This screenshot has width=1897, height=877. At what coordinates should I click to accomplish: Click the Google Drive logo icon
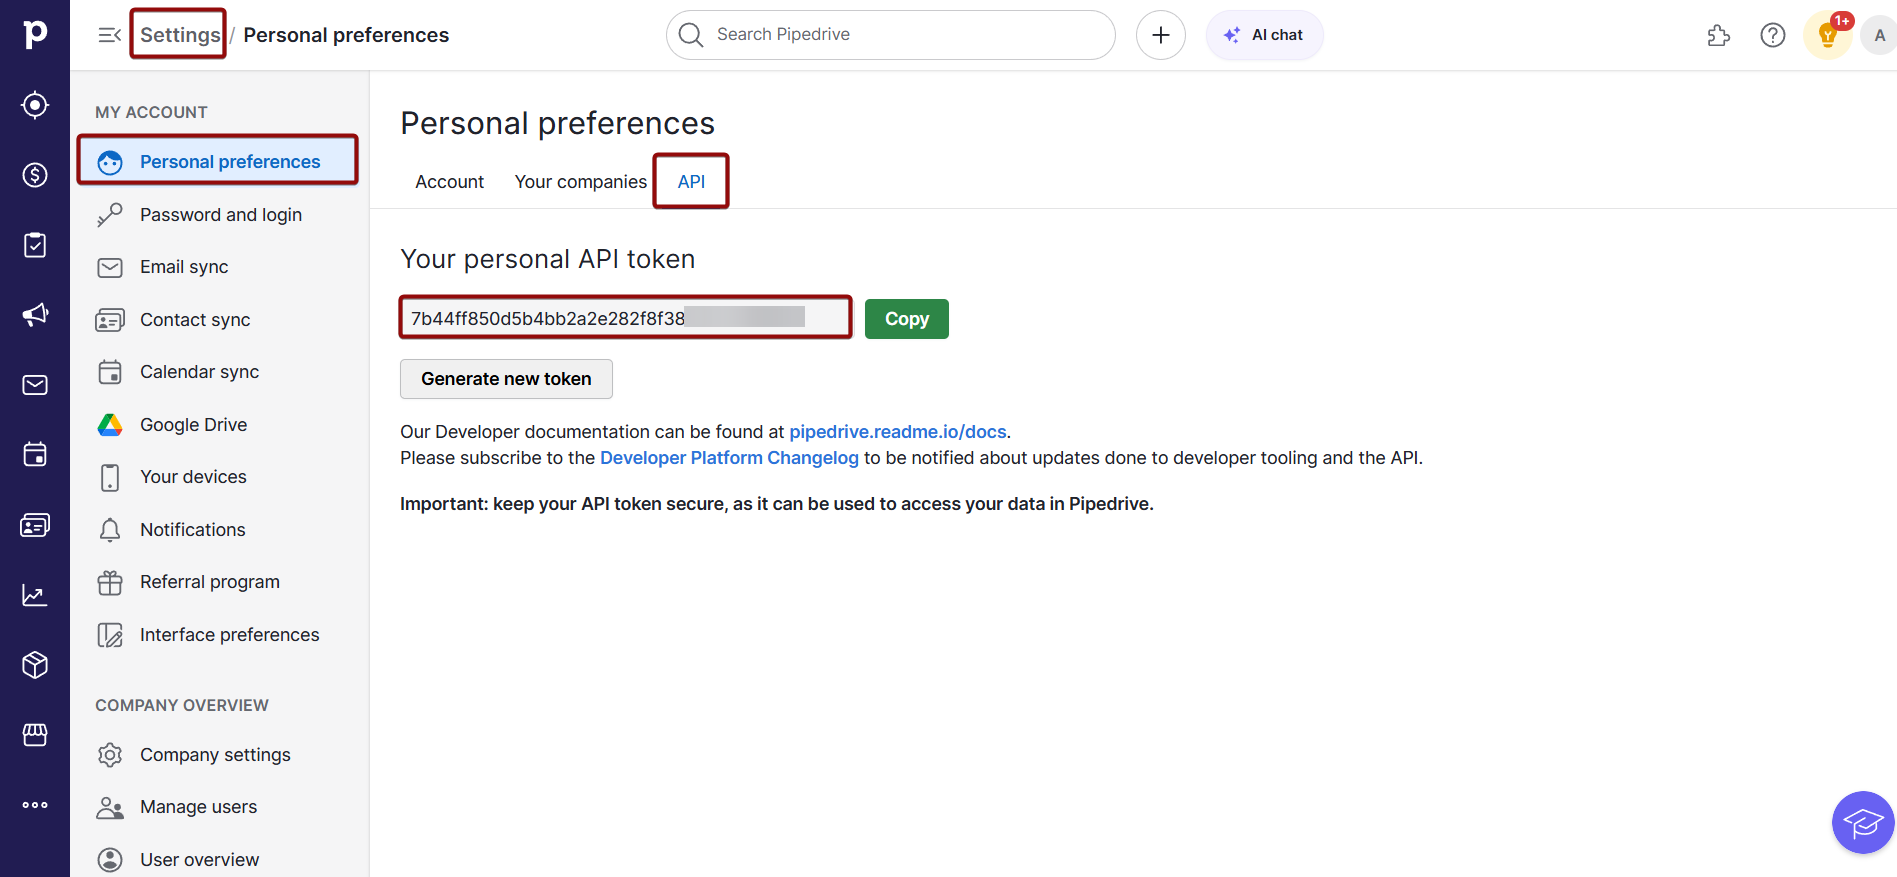[x=110, y=425]
